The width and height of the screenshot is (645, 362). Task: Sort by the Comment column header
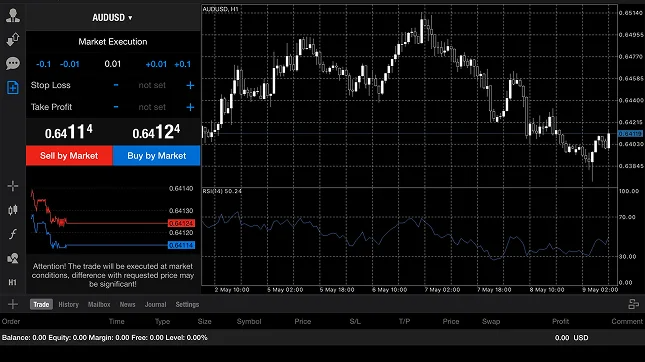[627, 321]
